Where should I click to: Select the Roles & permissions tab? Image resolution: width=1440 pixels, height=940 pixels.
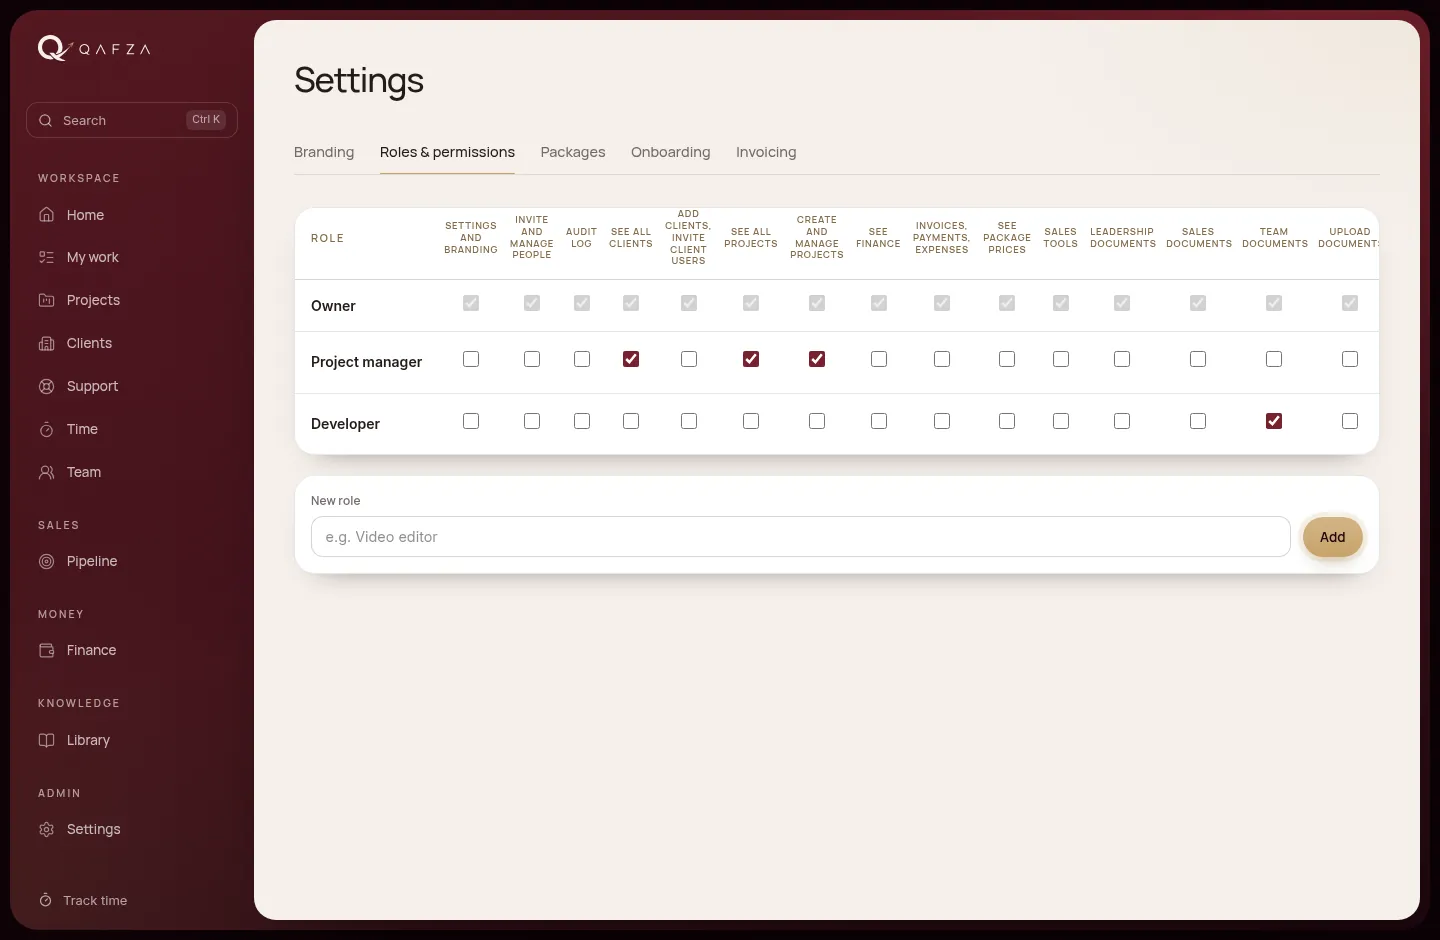[x=447, y=152]
